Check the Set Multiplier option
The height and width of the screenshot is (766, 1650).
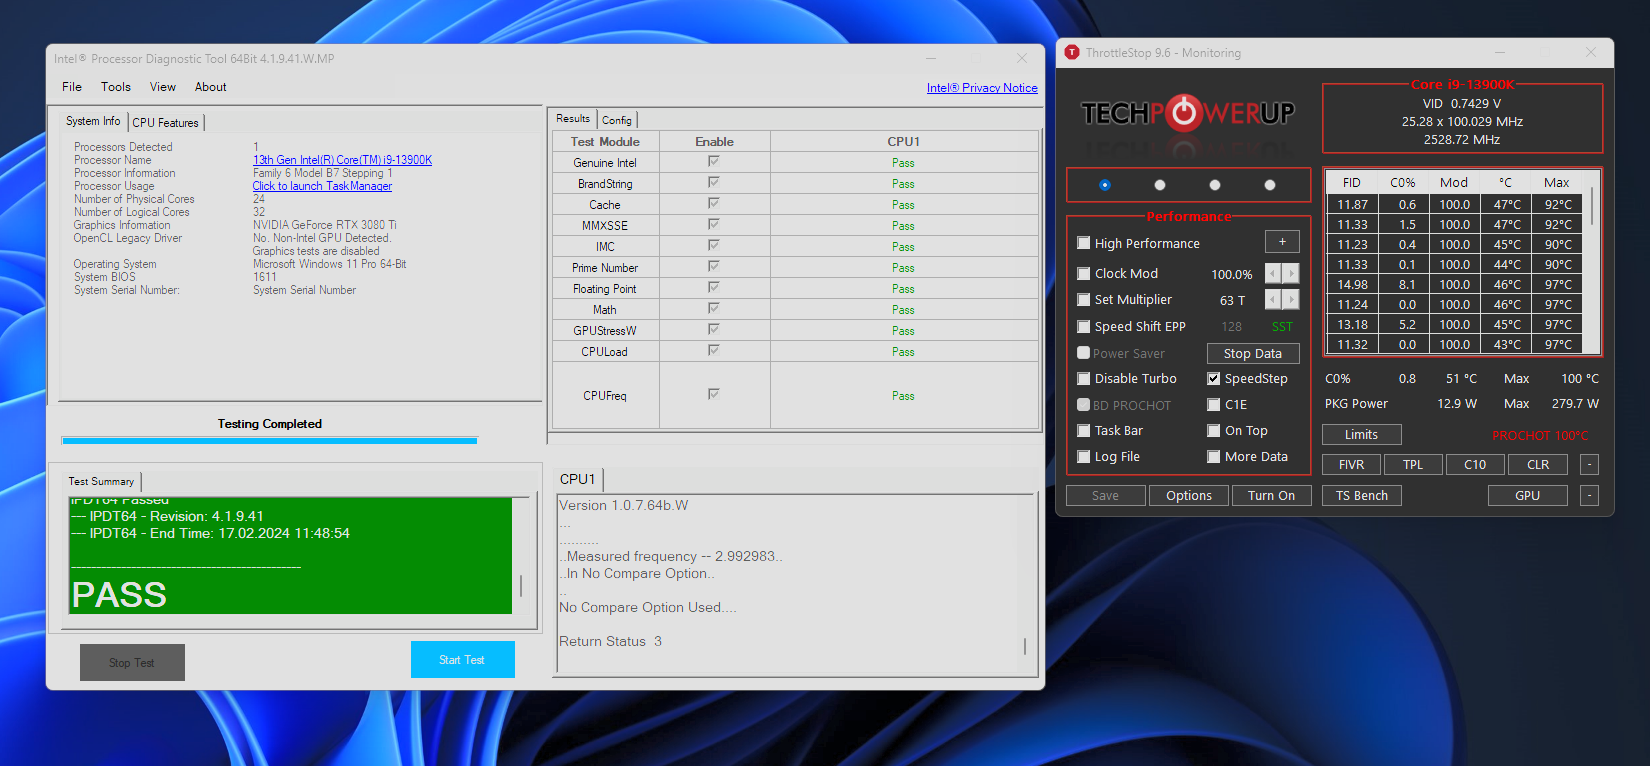click(1083, 299)
